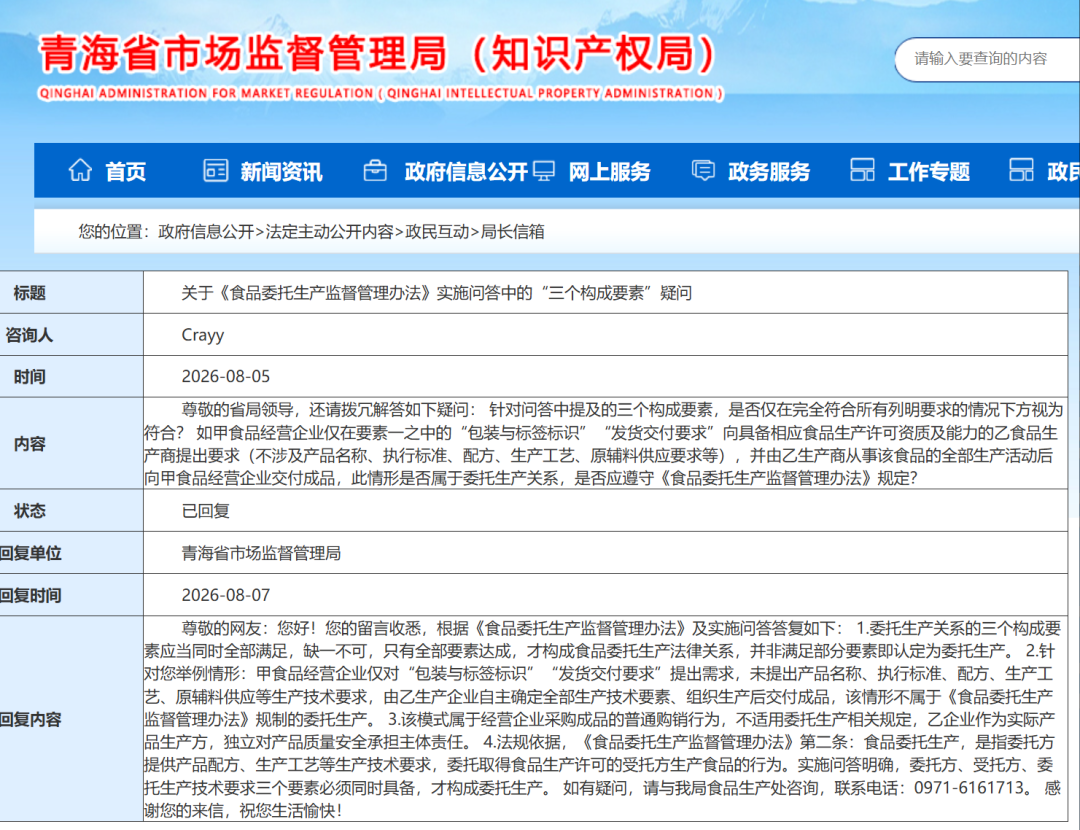This screenshot has width=1080, height=830.
Task: Click the 时间 row label
Action: [x=30, y=377]
